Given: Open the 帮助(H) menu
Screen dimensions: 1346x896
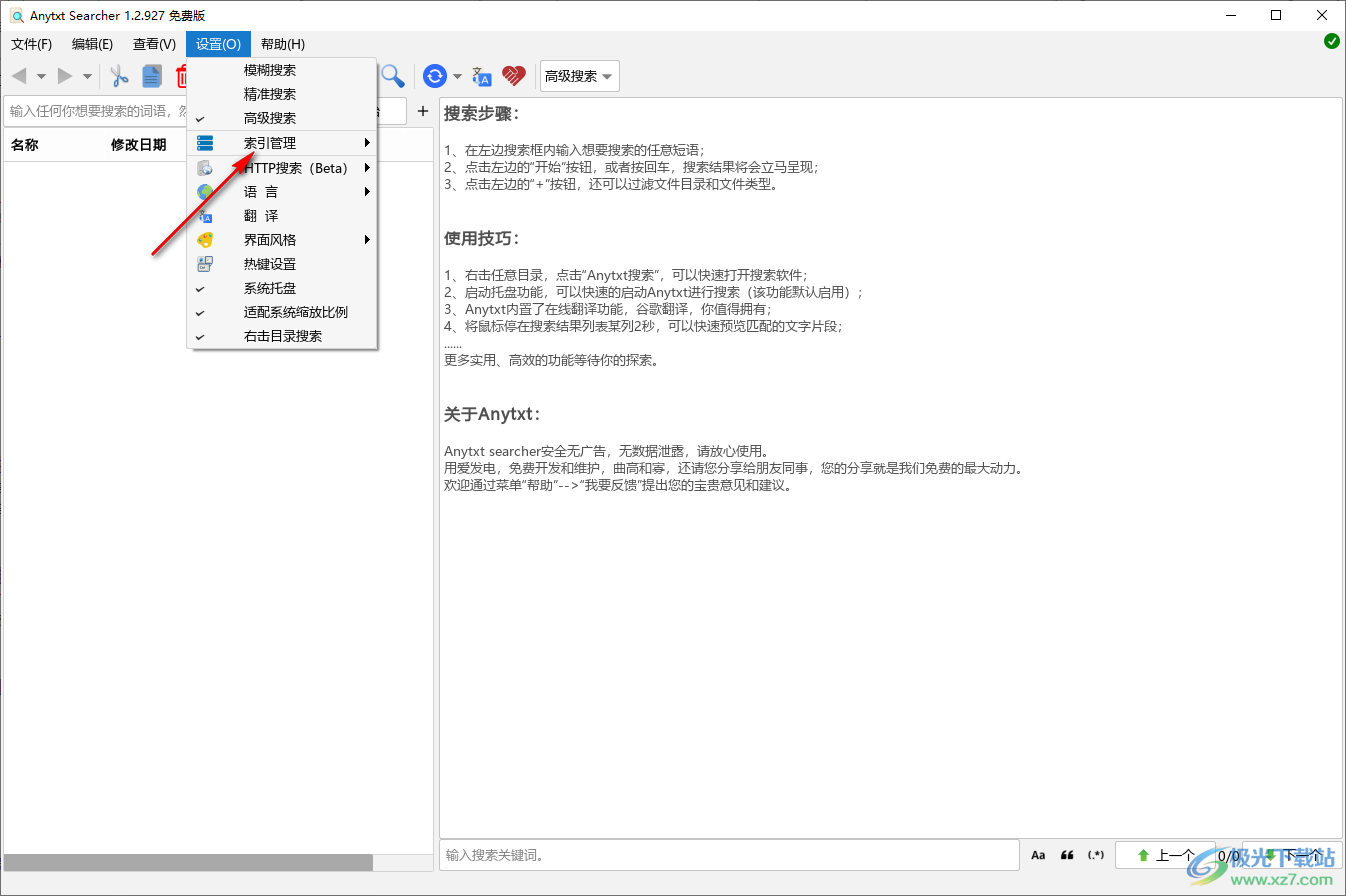Looking at the screenshot, I should pos(283,44).
